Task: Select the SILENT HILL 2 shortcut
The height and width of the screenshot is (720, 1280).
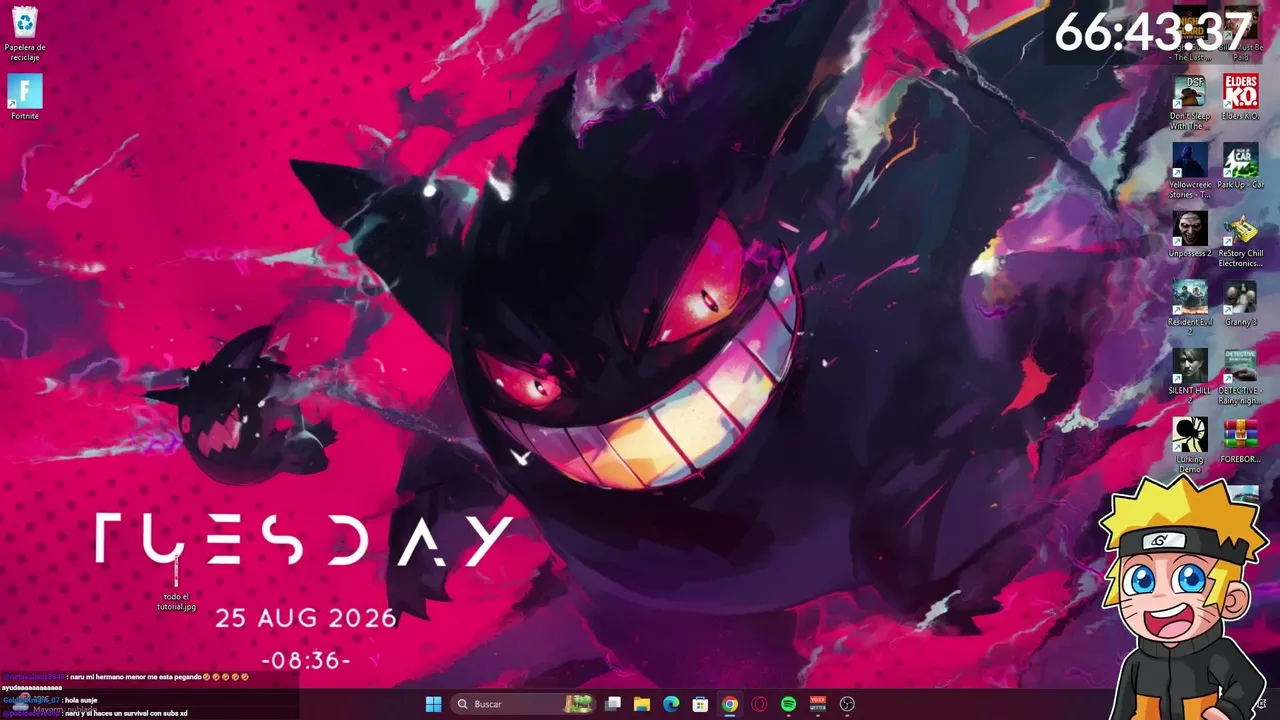Action: [x=1190, y=377]
